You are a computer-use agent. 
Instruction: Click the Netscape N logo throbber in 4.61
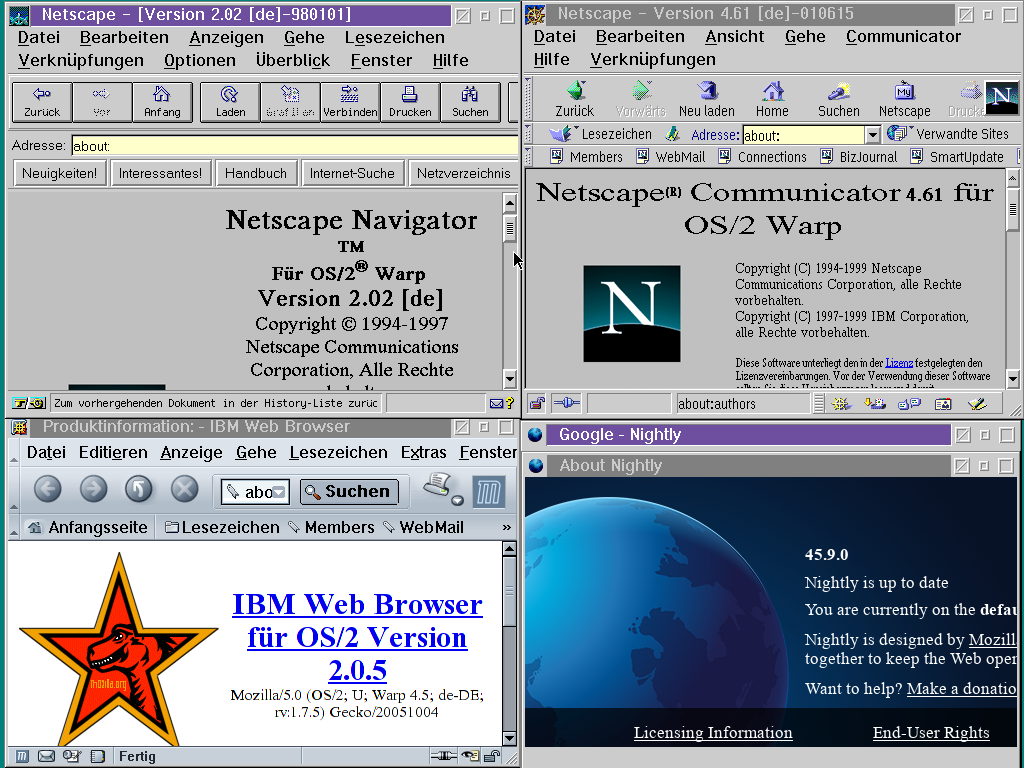(x=1001, y=98)
